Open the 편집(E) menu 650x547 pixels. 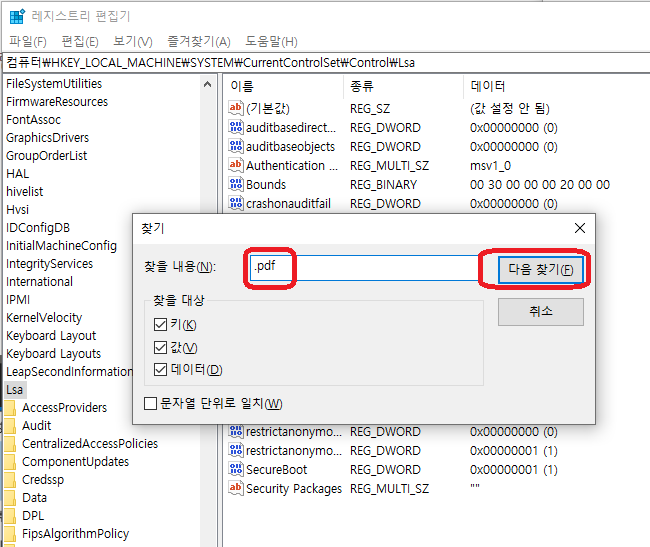[80, 41]
